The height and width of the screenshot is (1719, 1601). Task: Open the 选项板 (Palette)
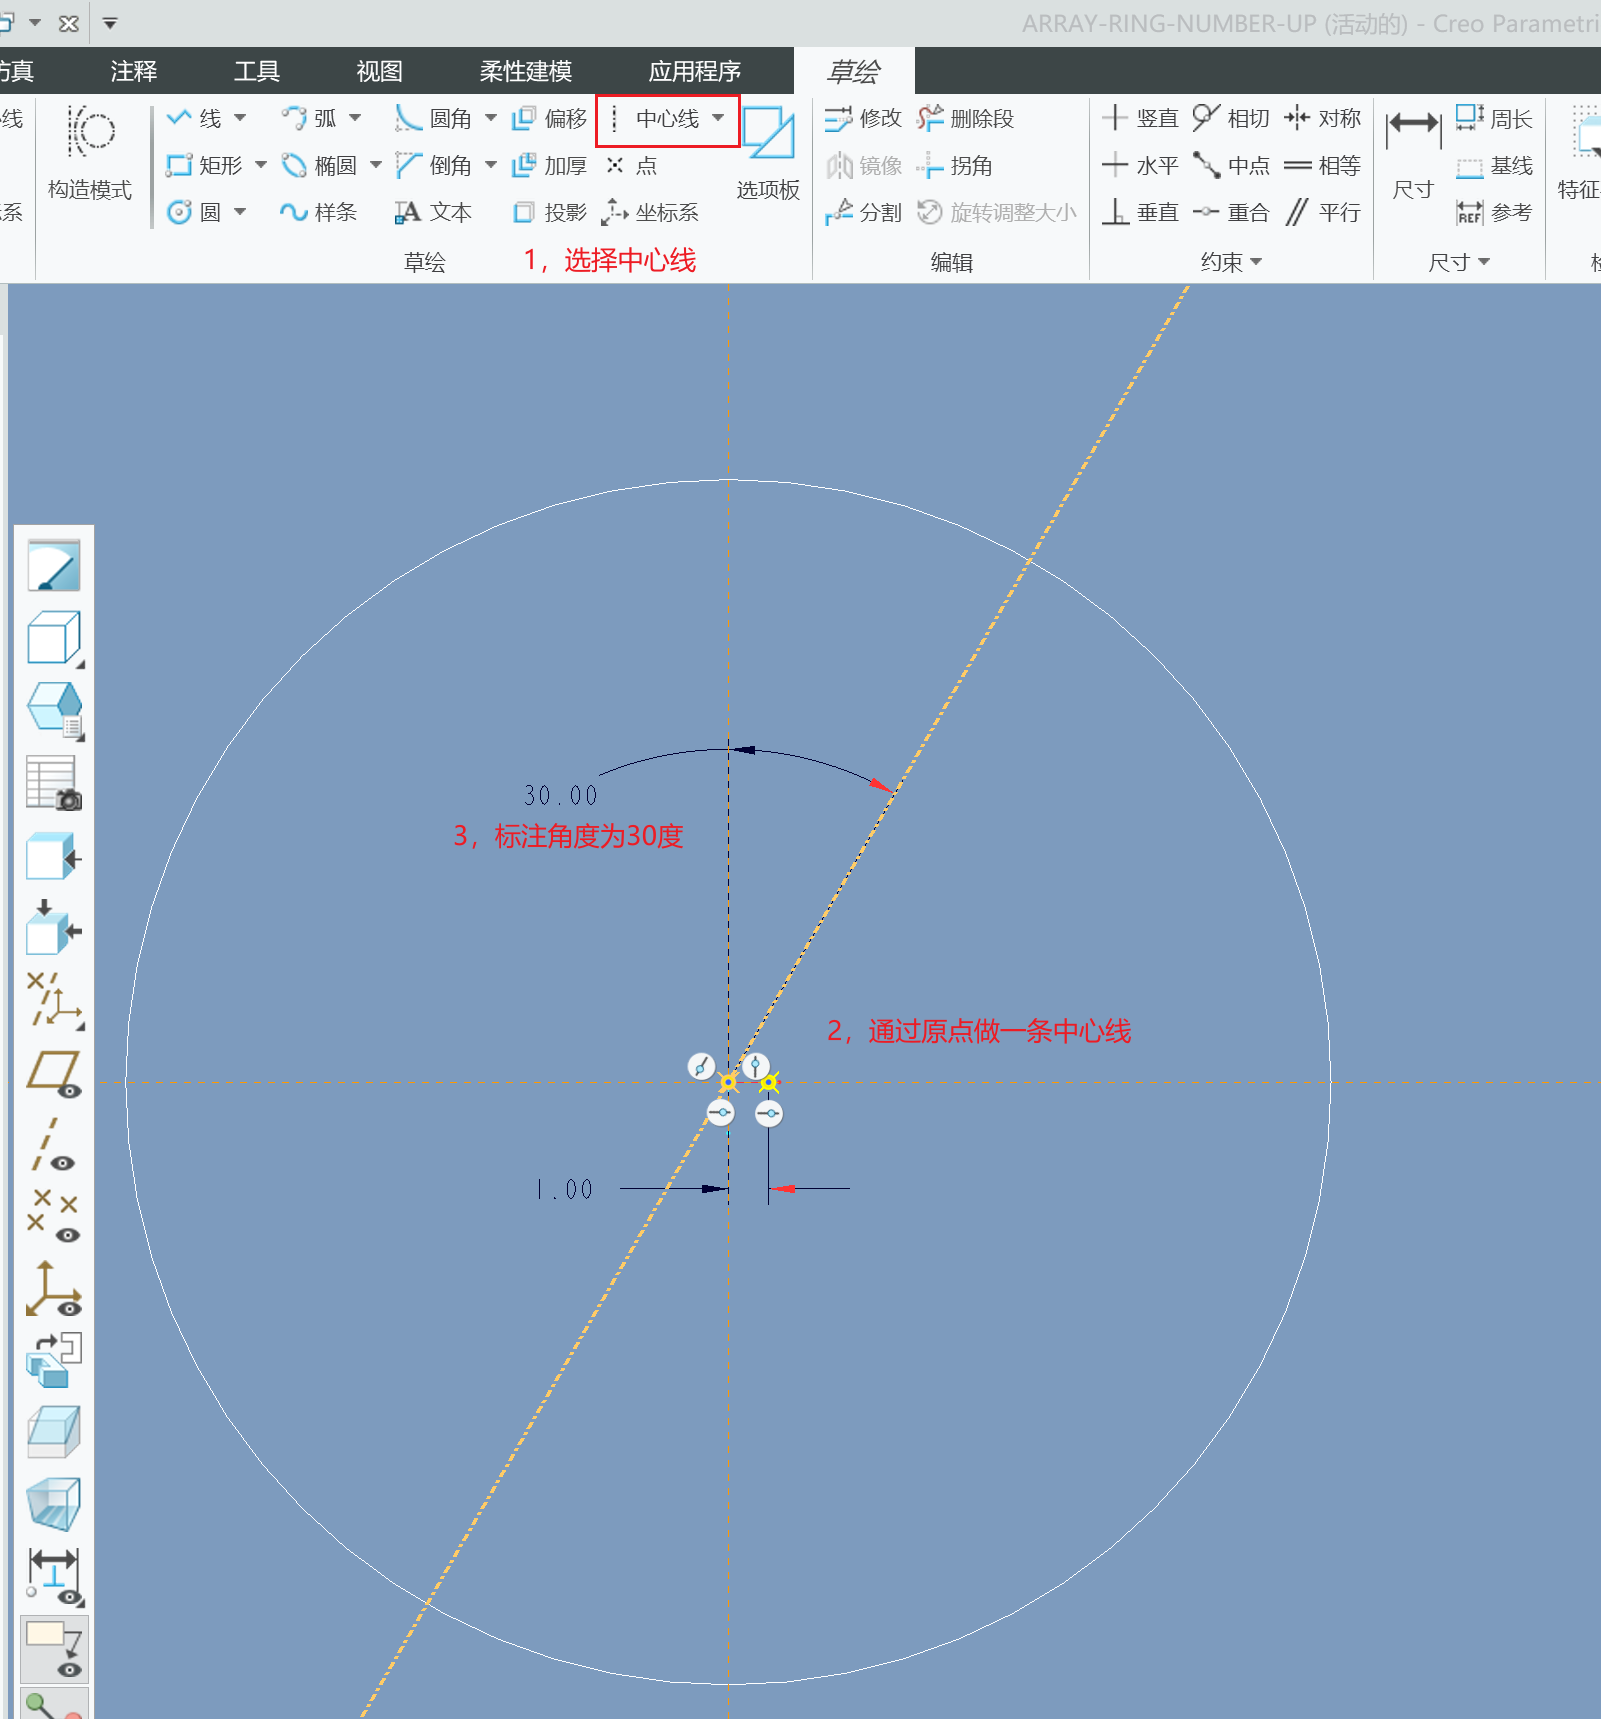pyautogui.click(x=768, y=153)
